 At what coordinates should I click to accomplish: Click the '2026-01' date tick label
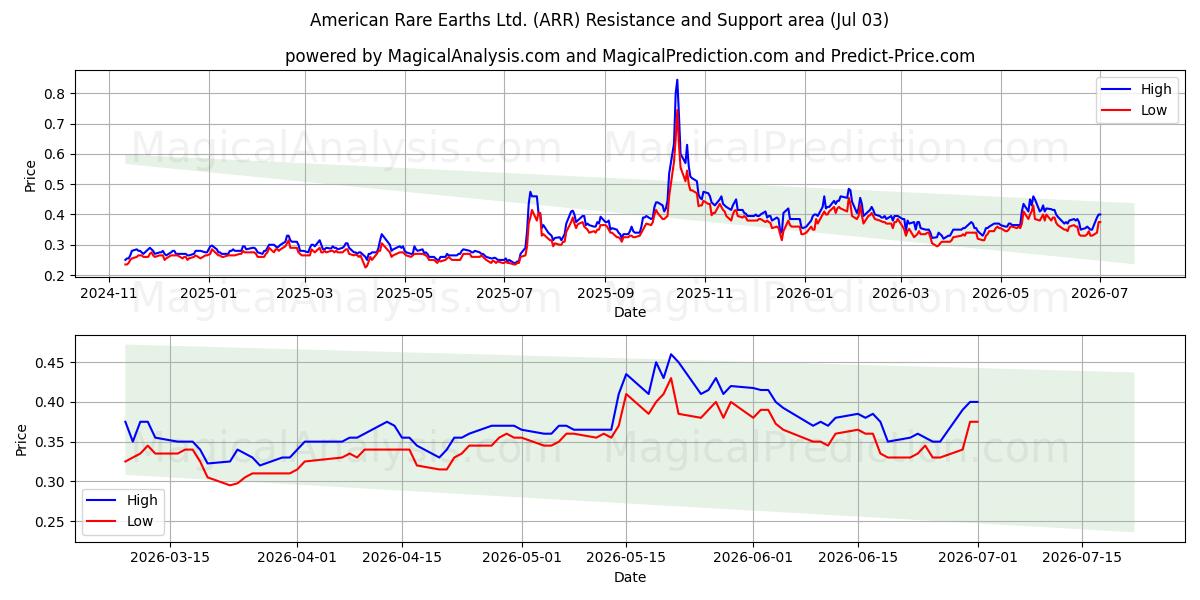804,293
